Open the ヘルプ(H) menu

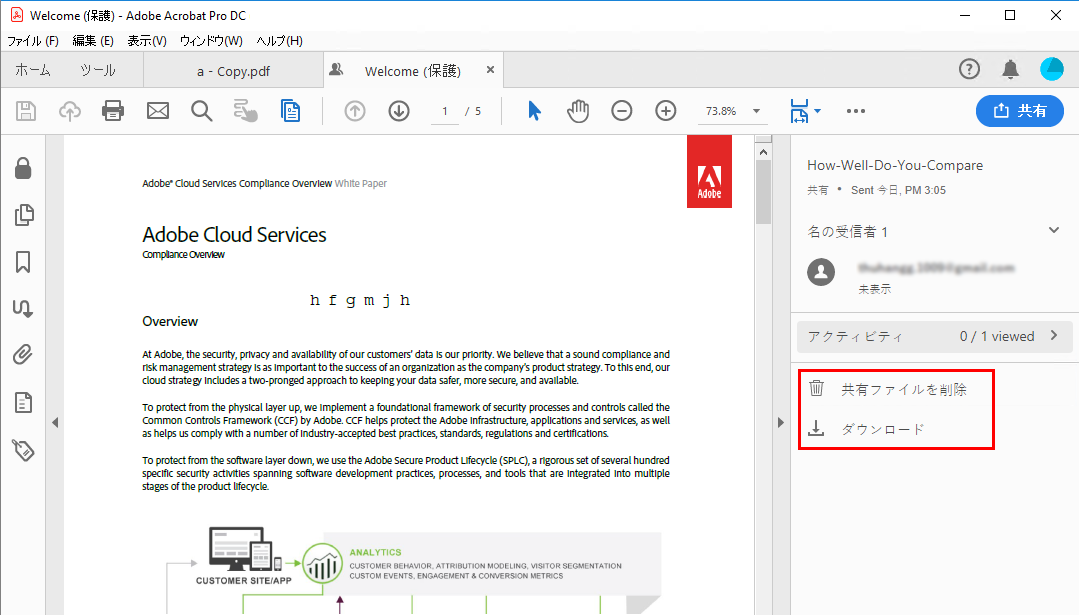[x=279, y=41]
